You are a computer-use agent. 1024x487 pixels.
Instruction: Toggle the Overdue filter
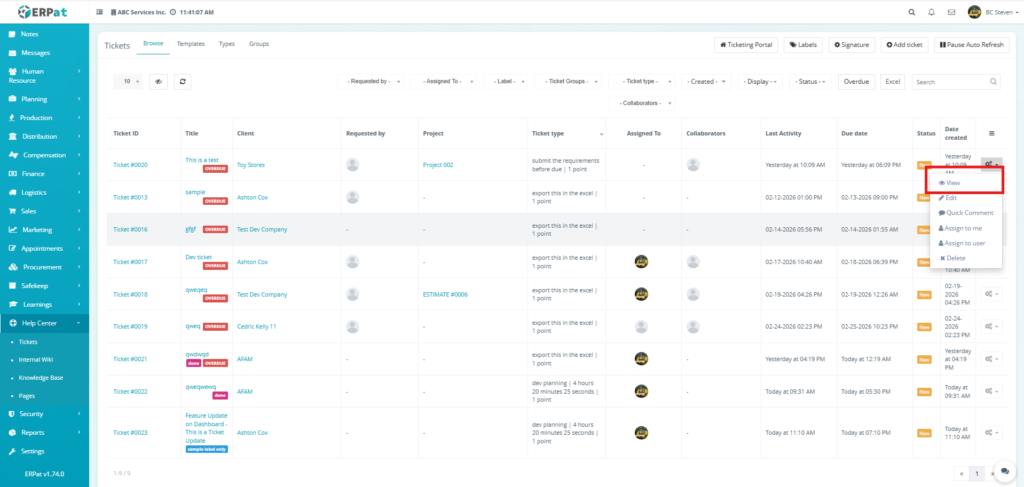(856, 82)
